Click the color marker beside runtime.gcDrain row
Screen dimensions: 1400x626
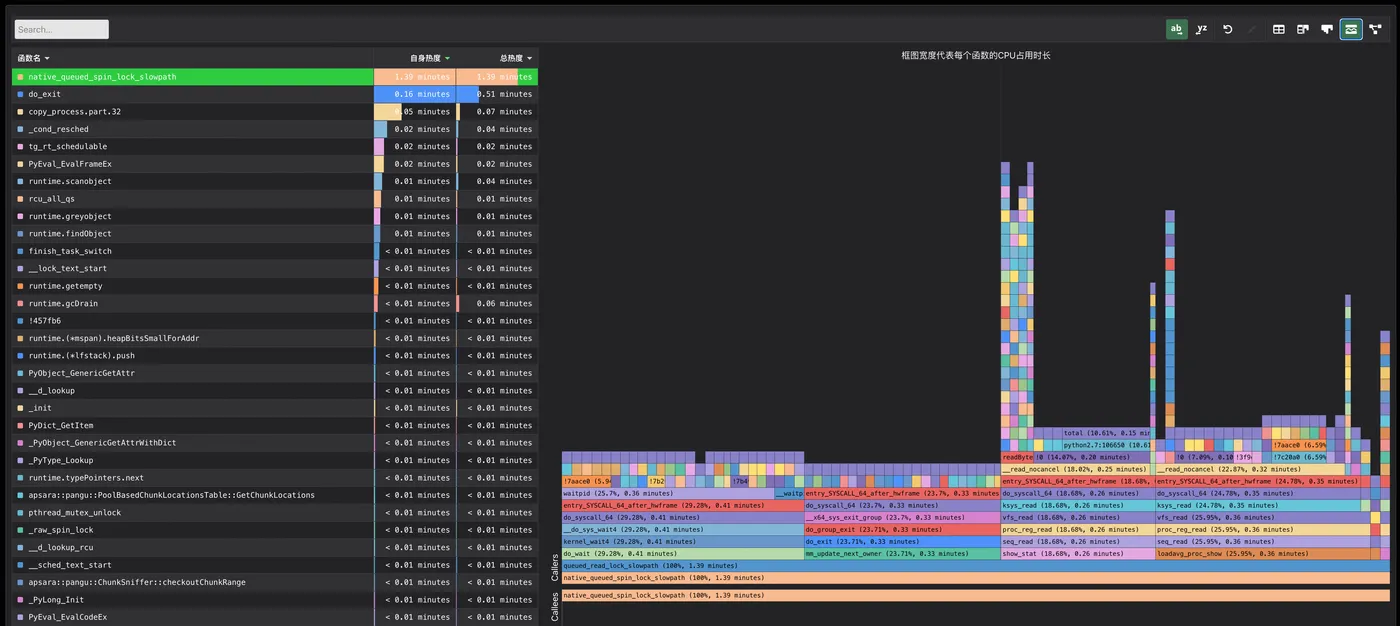(x=20, y=303)
